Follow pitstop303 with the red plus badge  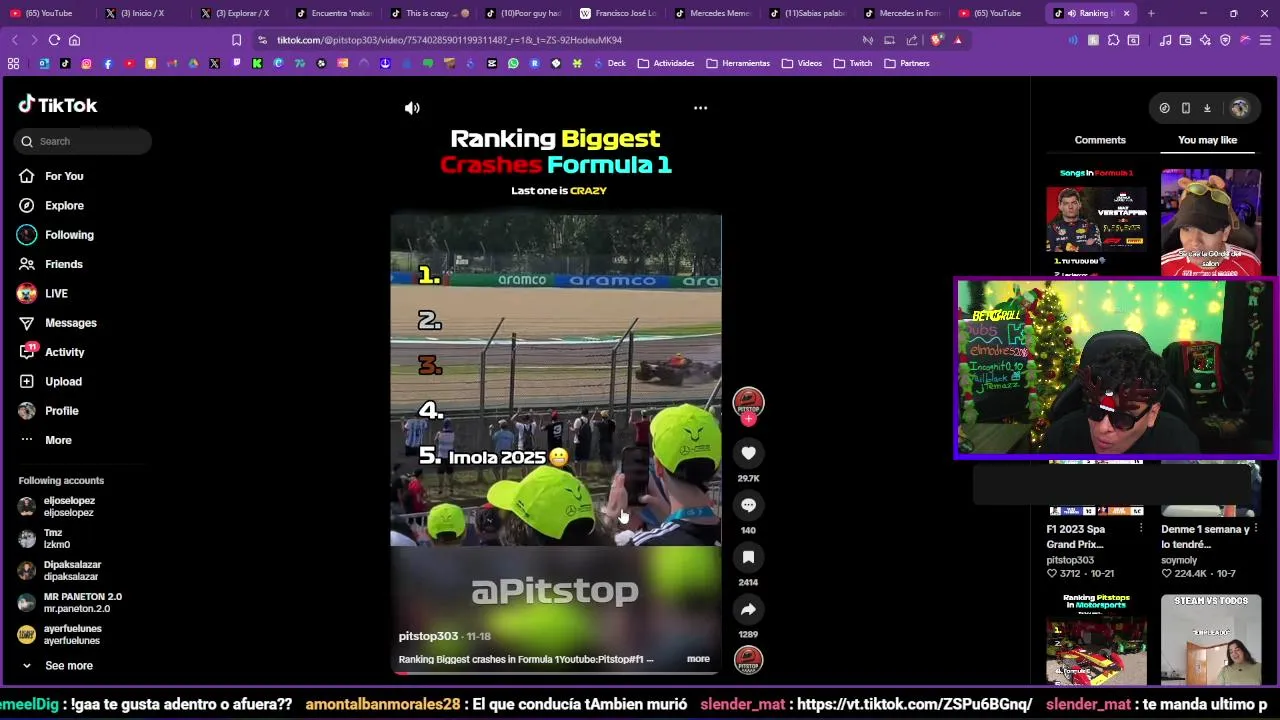(748, 420)
